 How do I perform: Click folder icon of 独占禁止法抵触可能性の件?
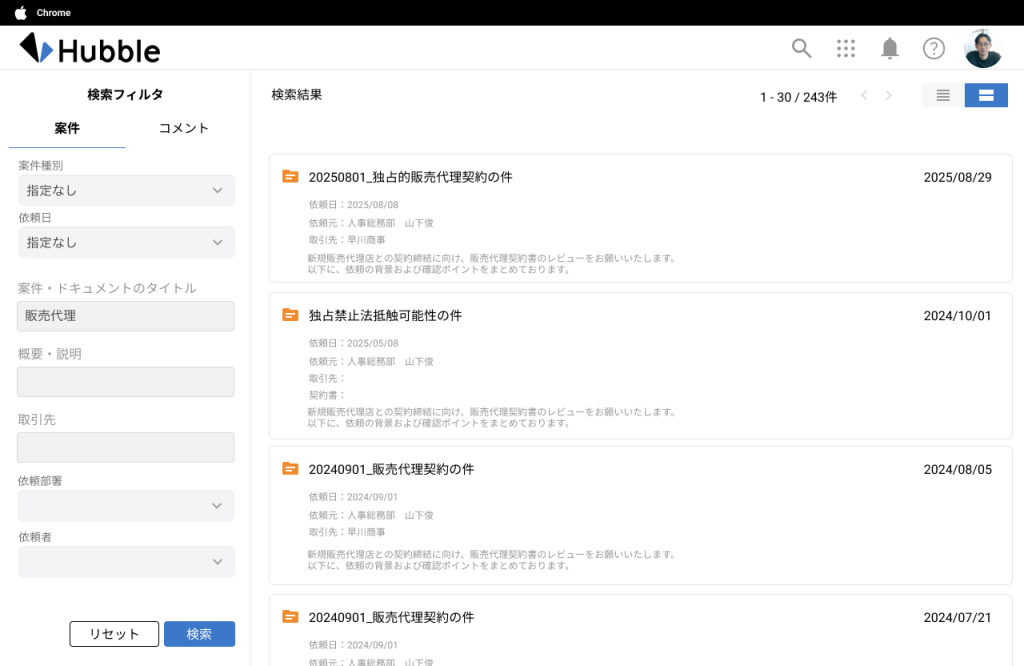coord(291,315)
